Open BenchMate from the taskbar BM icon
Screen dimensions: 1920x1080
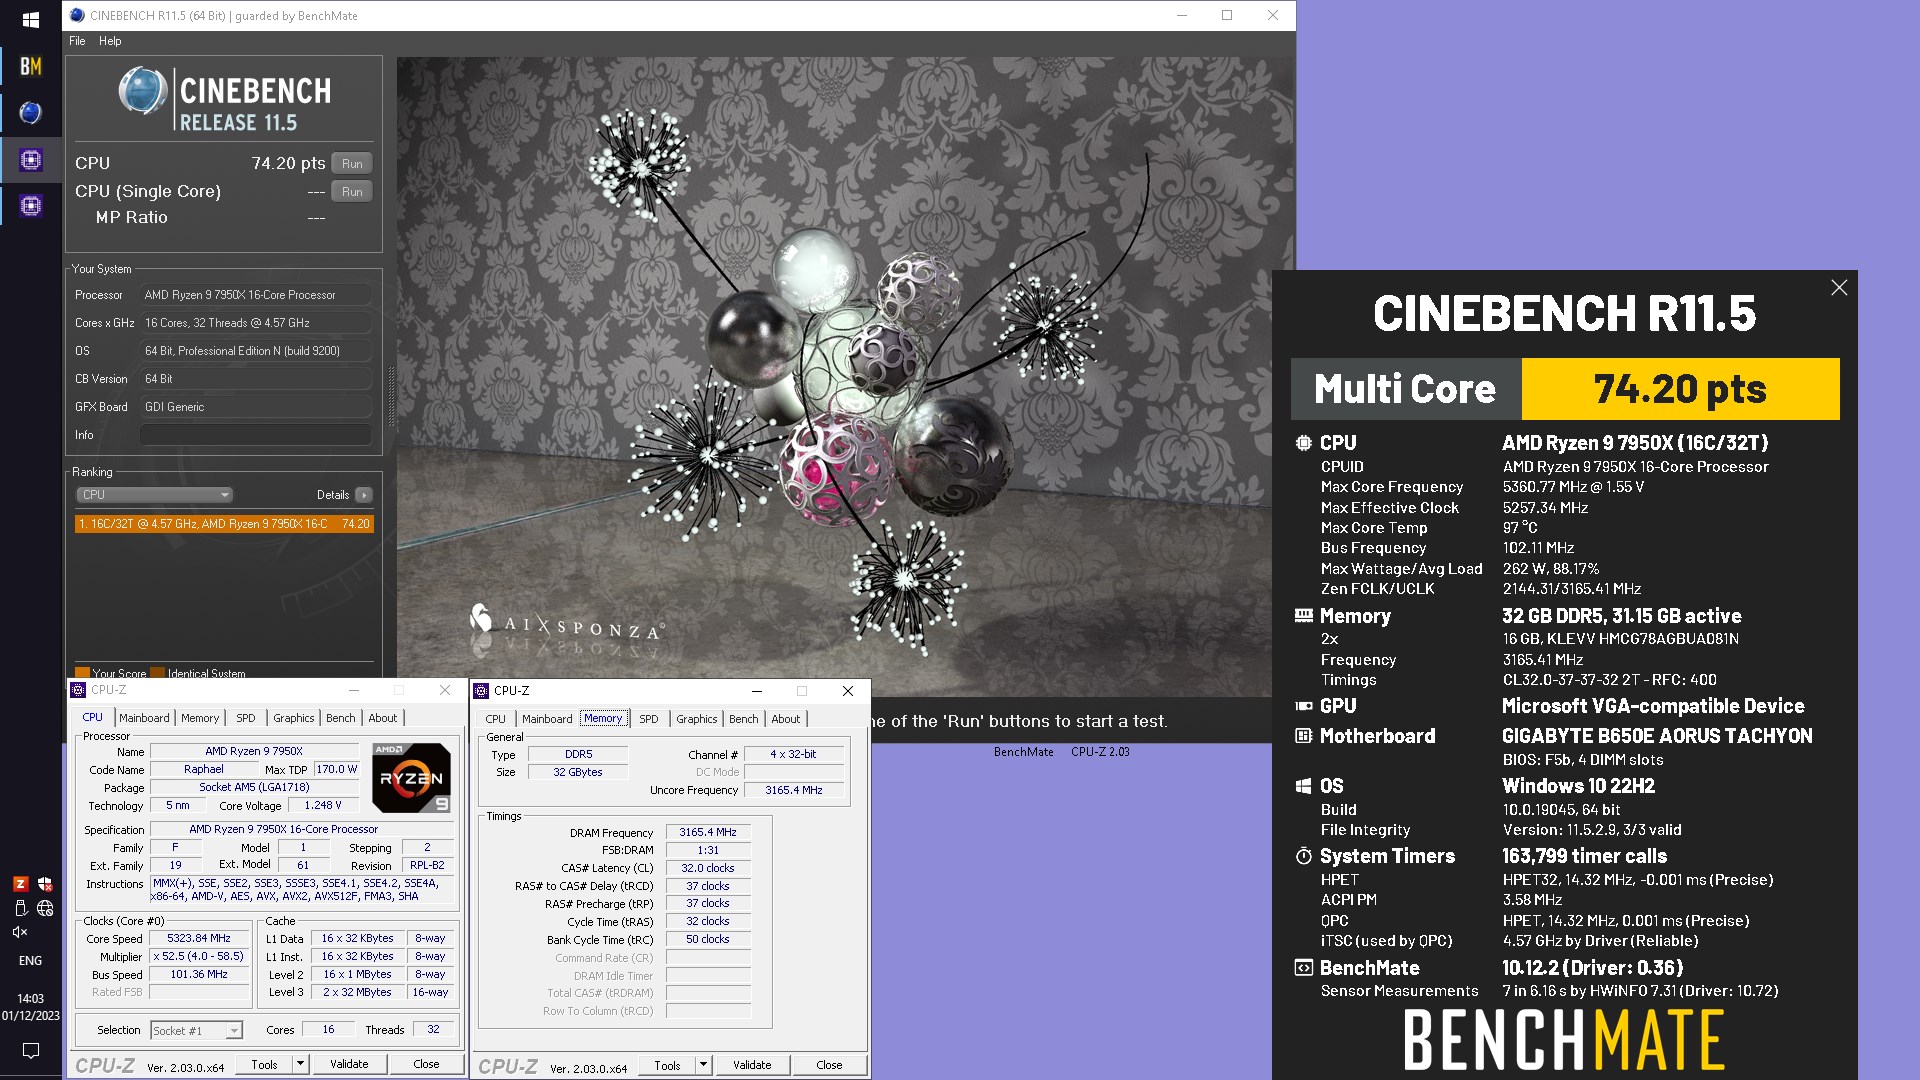(x=30, y=66)
